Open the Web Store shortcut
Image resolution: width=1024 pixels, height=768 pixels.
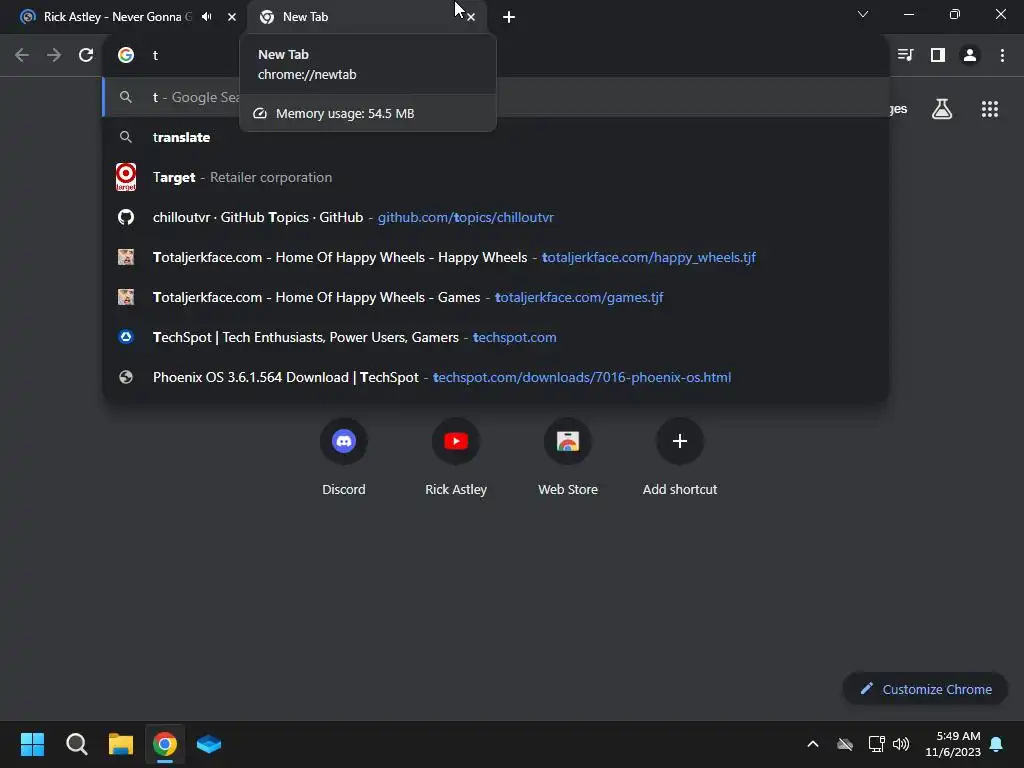click(x=568, y=457)
